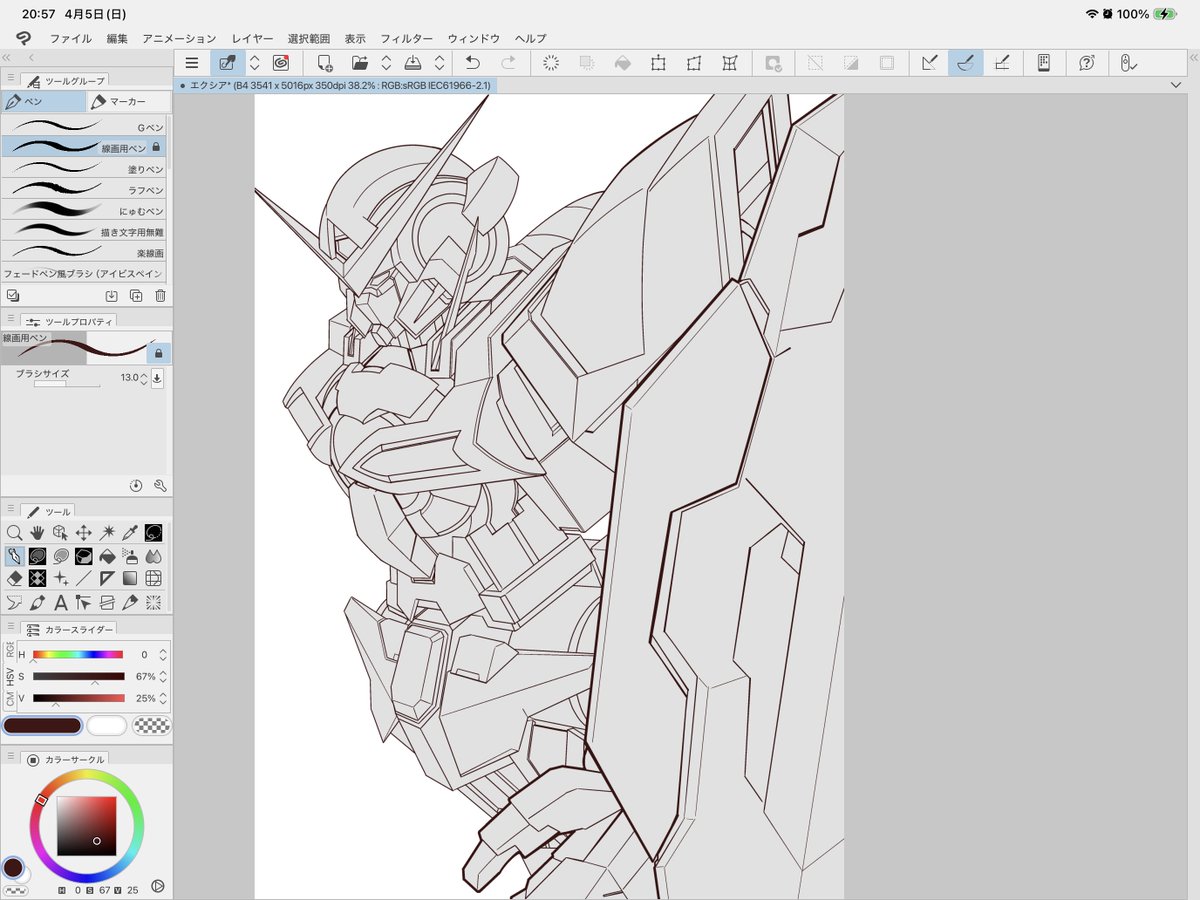Toggle the color circle mode play button

pos(157,886)
